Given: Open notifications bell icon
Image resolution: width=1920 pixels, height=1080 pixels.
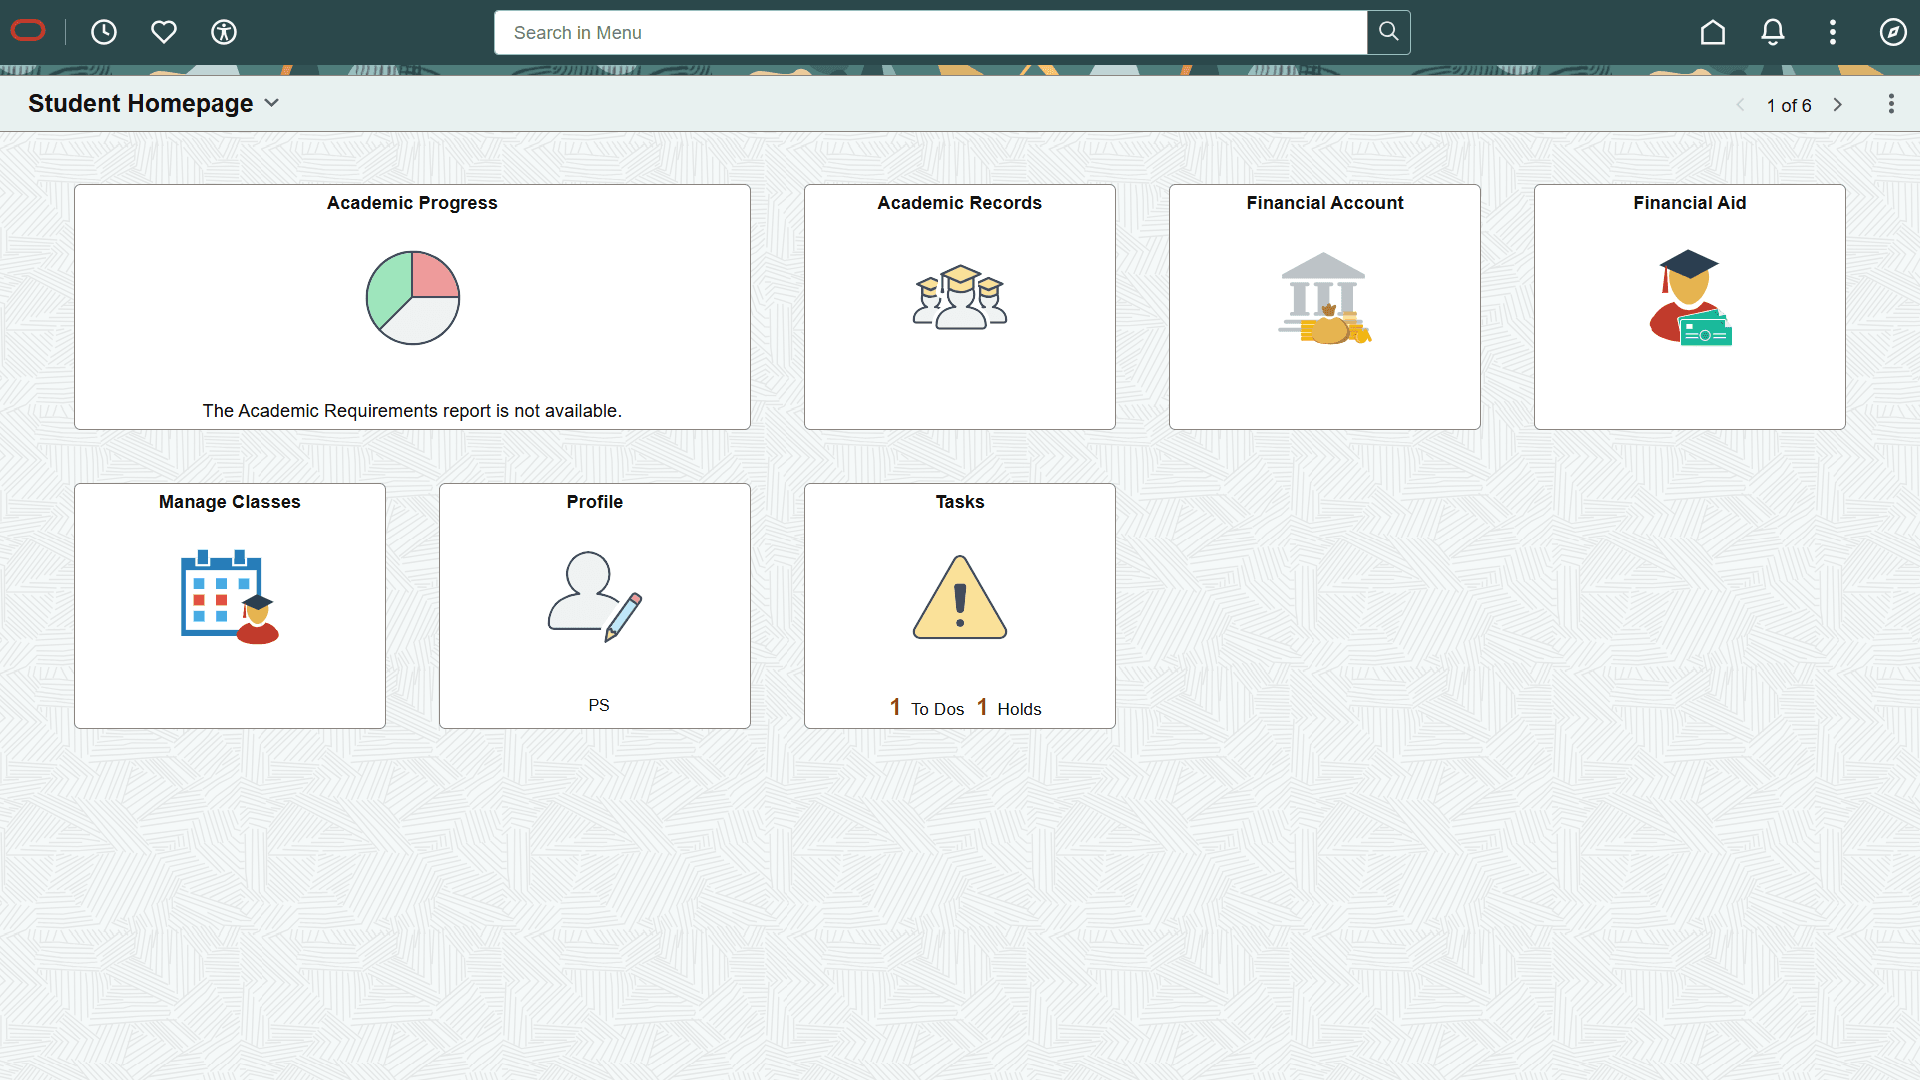Looking at the screenshot, I should 1773,32.
